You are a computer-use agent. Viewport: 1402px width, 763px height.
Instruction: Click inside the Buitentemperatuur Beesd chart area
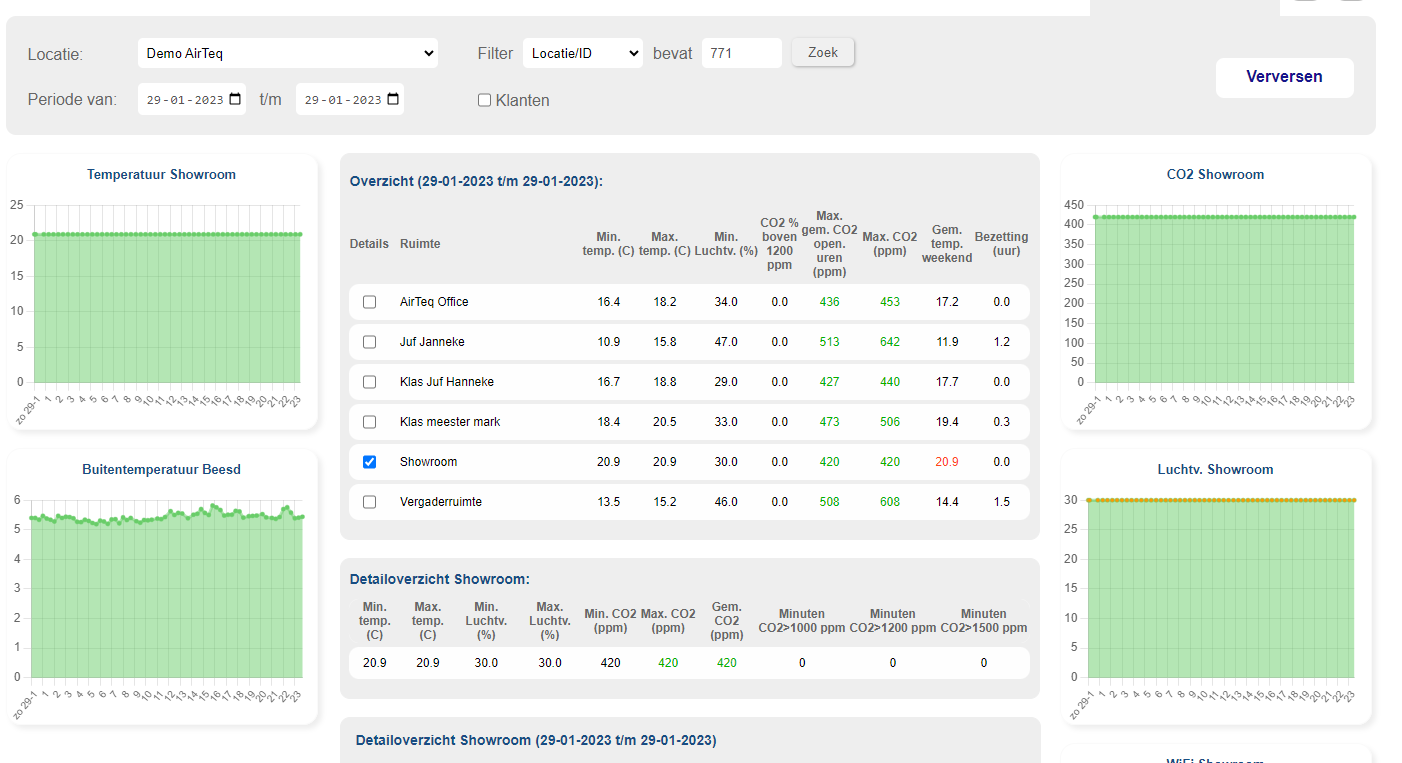click(x=166, y=590)
